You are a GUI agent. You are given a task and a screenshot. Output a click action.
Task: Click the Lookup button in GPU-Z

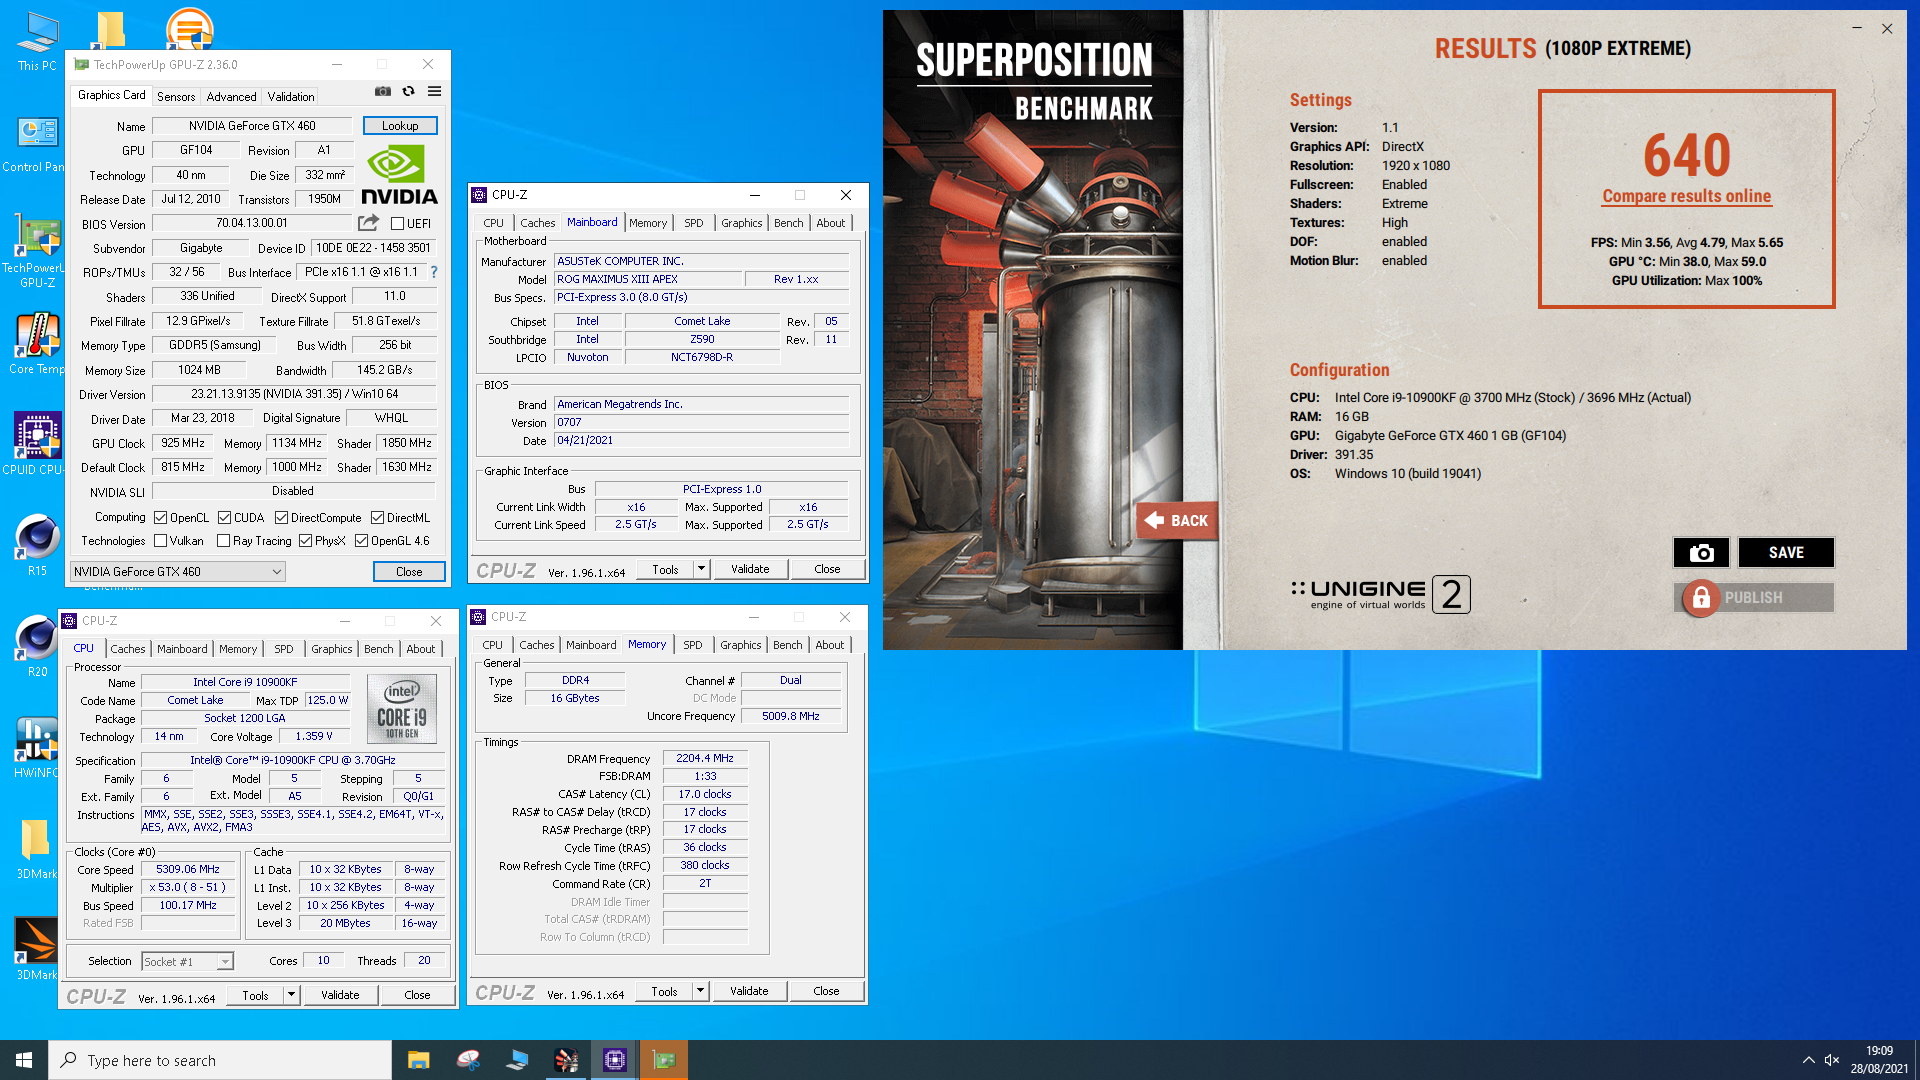tap(400, 126)
